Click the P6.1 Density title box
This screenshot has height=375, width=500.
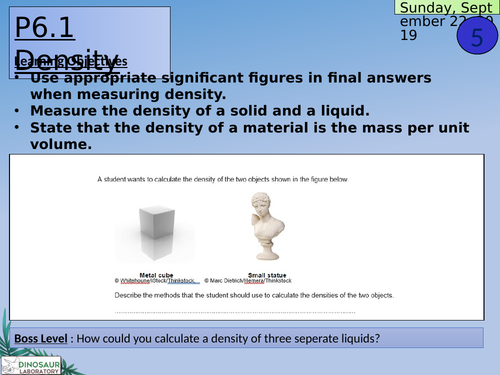[x=90, y=42]
